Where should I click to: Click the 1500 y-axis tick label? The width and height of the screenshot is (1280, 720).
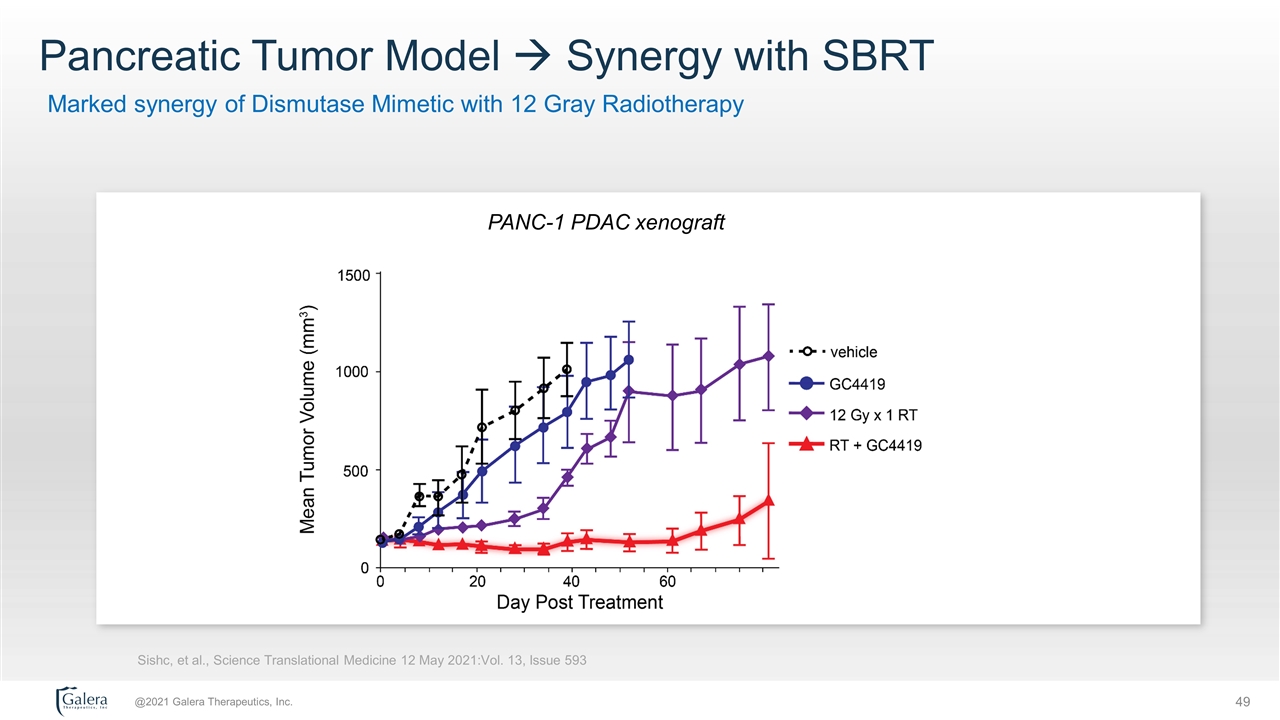point(353,274)
